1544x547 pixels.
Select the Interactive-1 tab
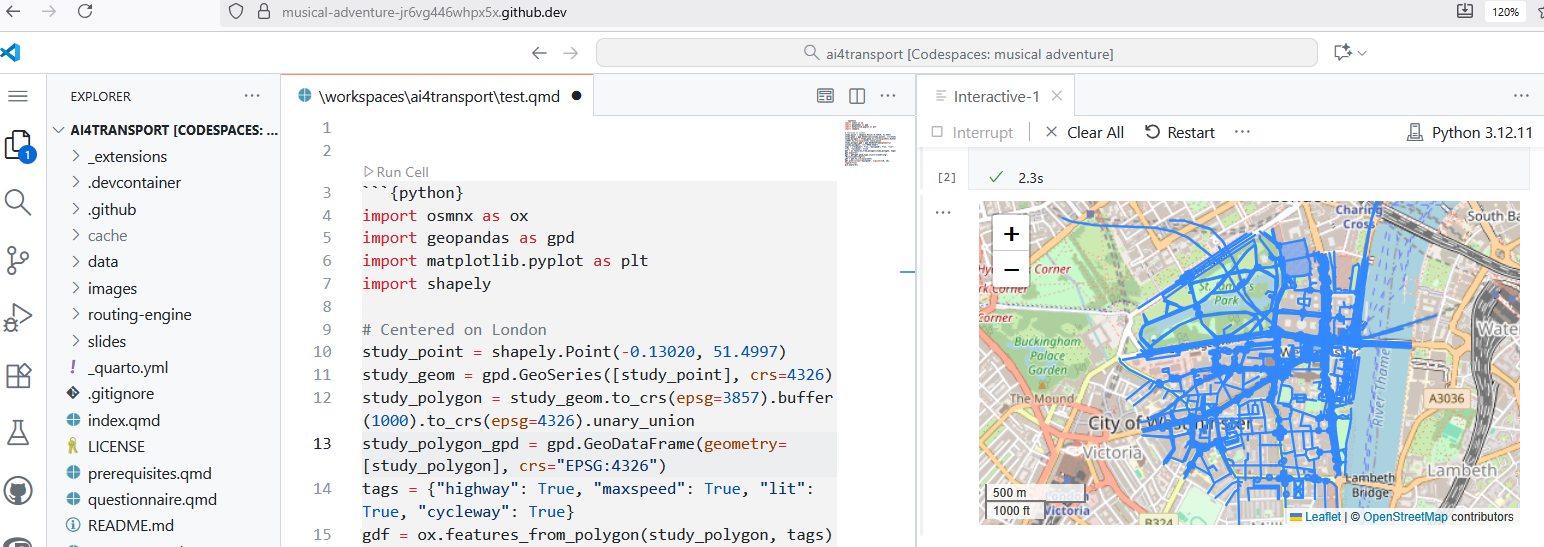[996, 97]
